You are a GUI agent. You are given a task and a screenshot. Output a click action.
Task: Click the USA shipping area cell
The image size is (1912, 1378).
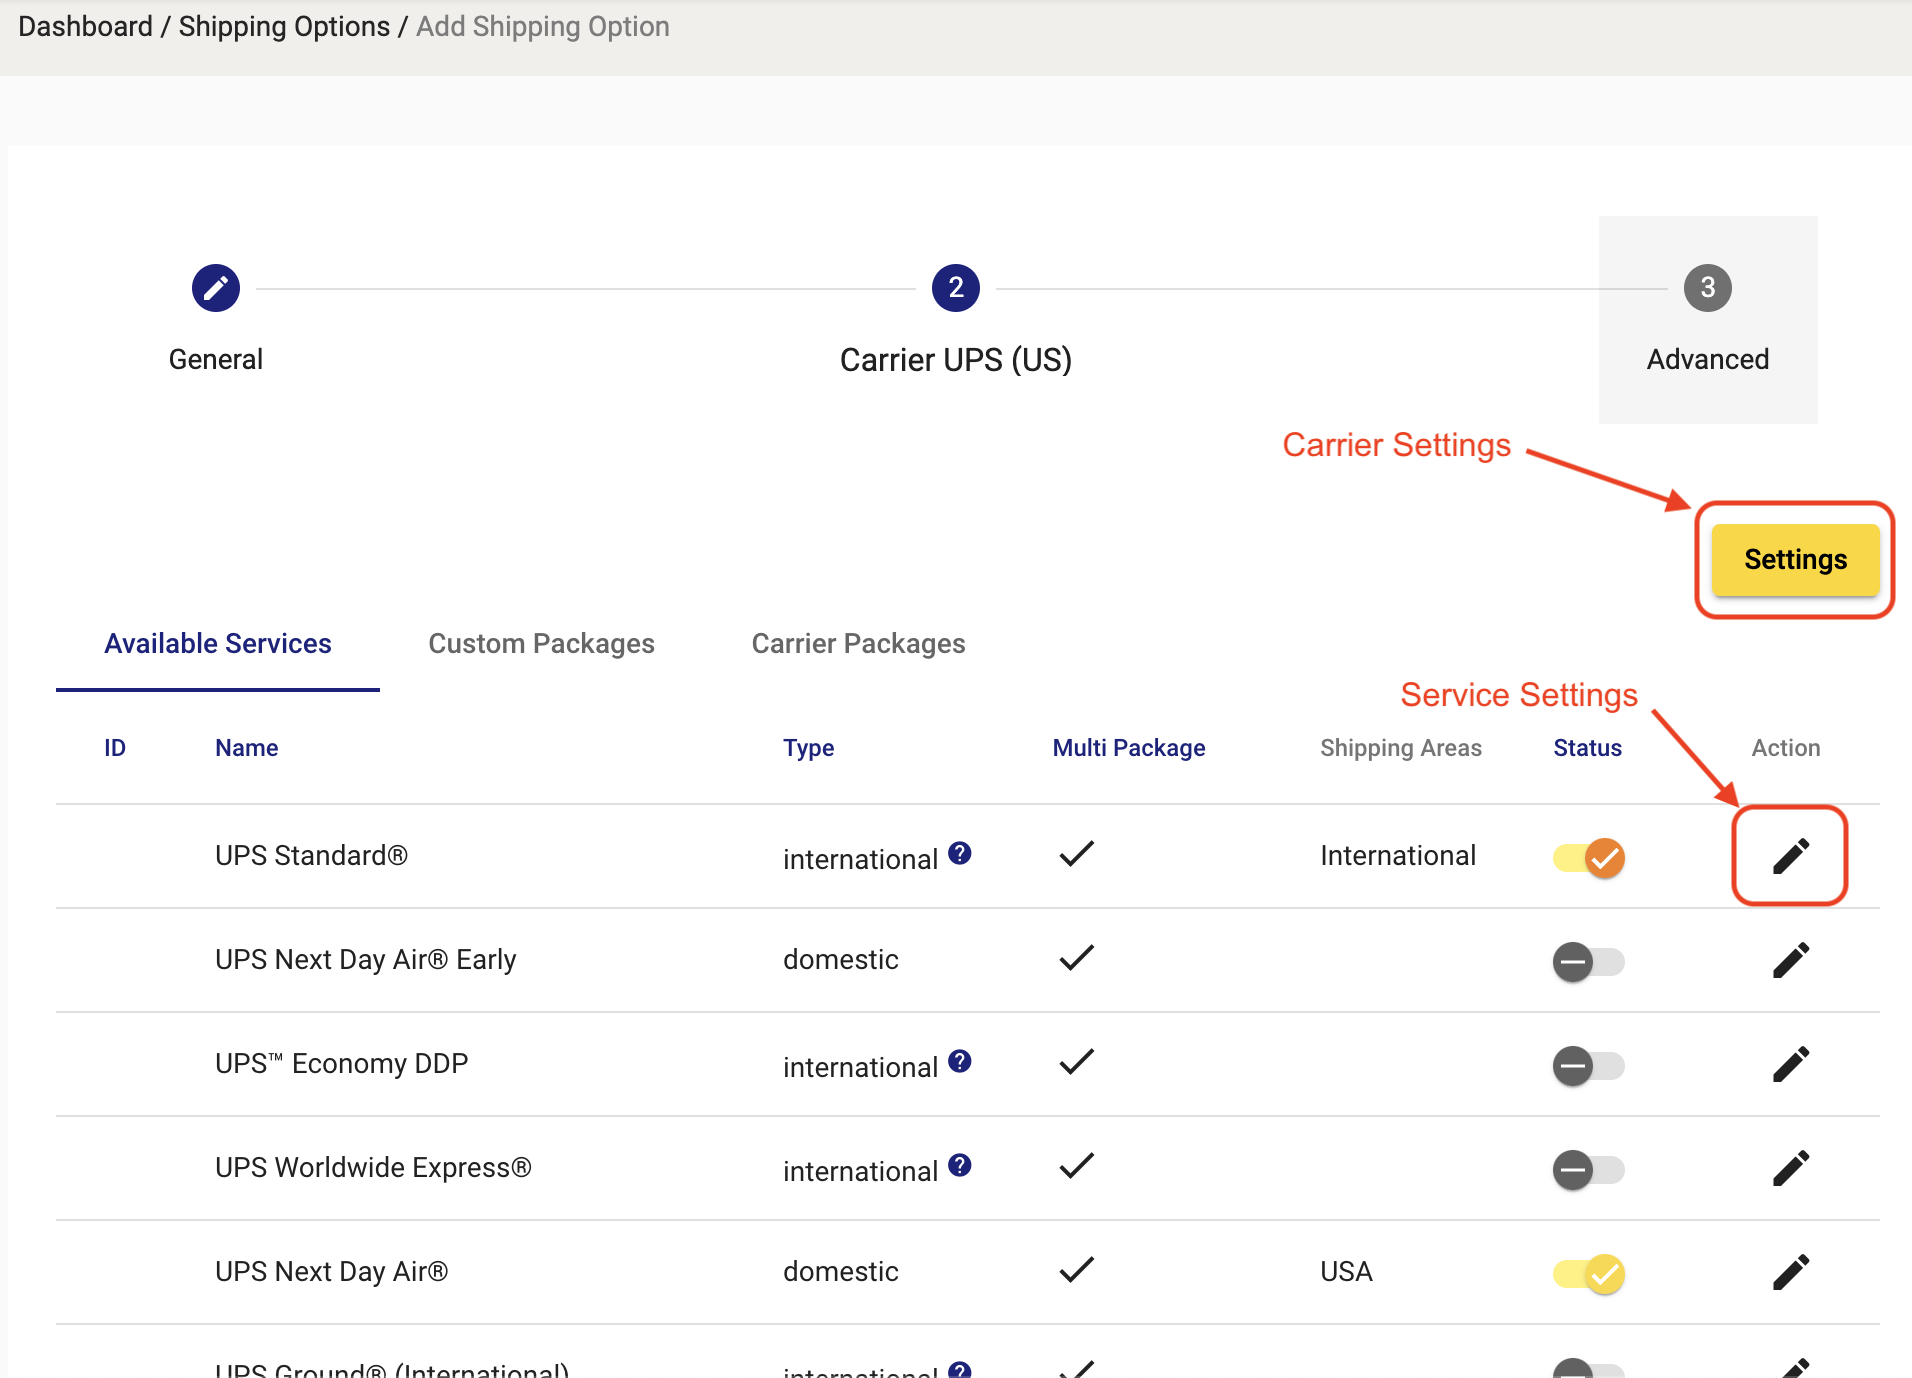[x=1346, y=1272]
